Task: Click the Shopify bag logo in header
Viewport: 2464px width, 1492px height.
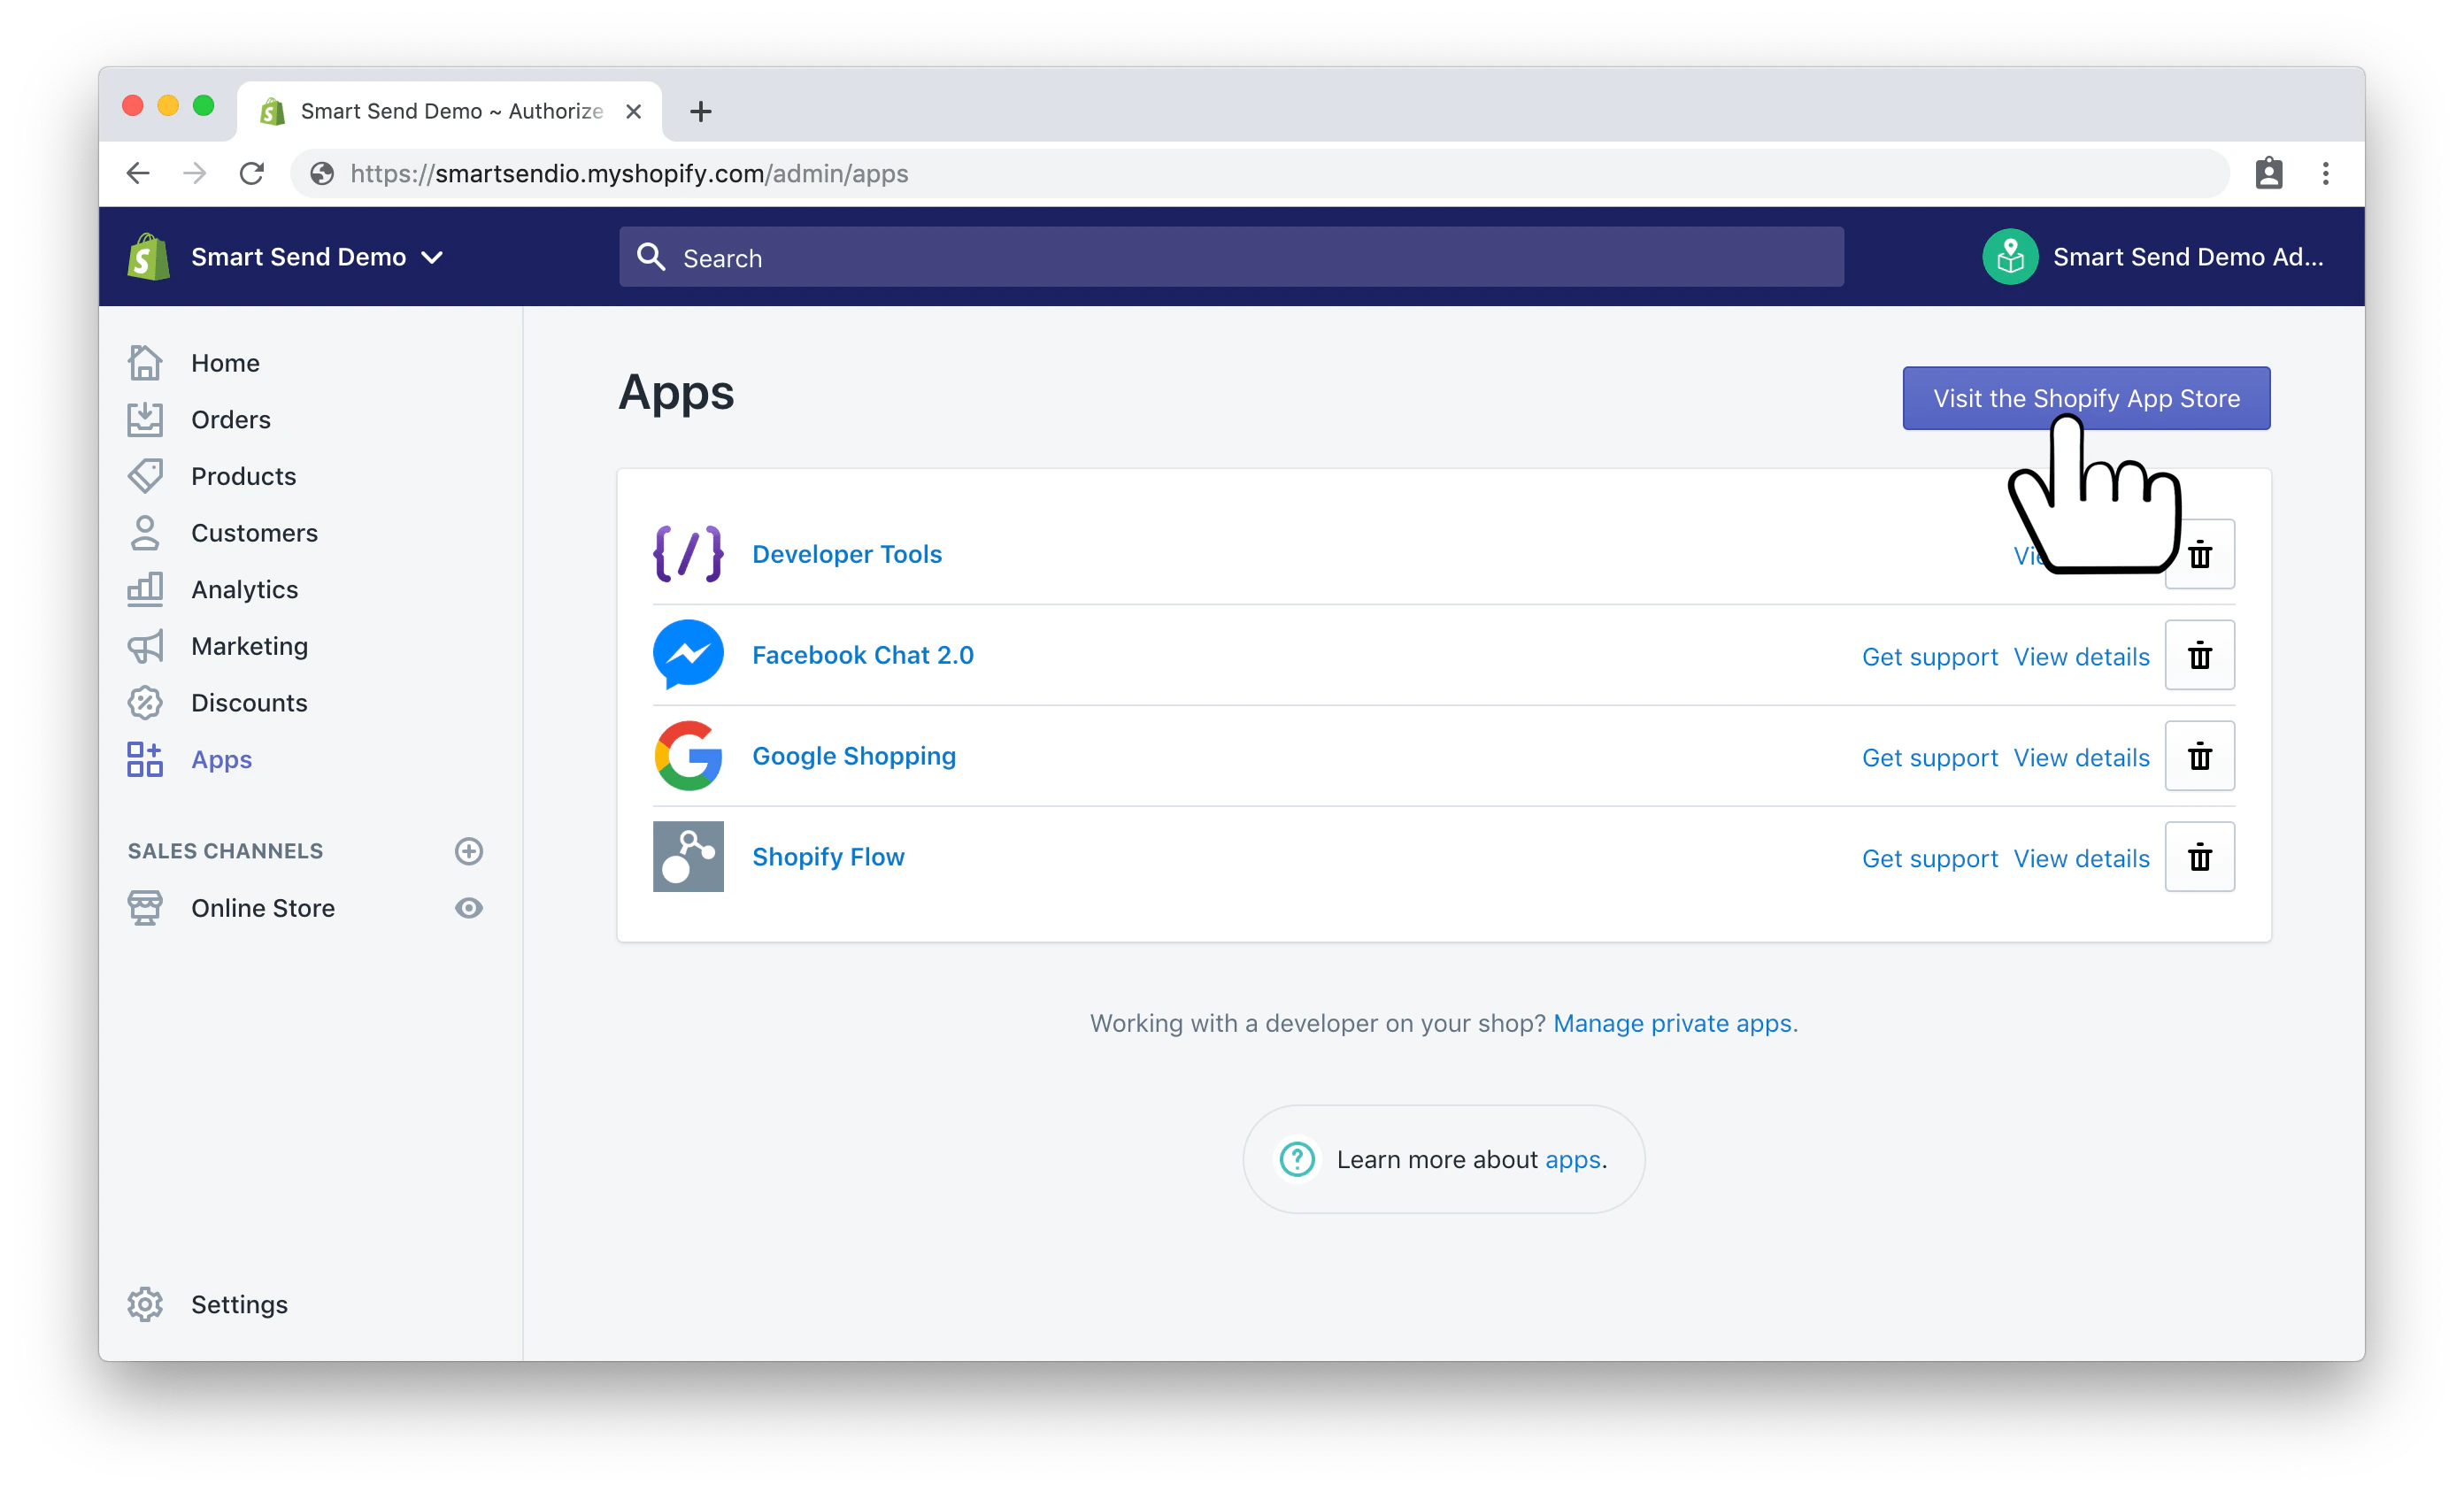Action: [148, 257]
